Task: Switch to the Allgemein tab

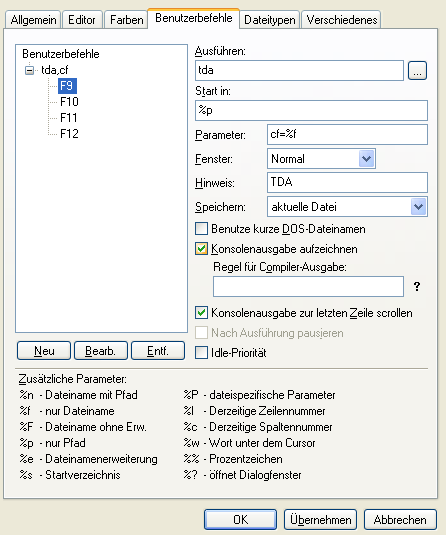Action: point(33,20)
